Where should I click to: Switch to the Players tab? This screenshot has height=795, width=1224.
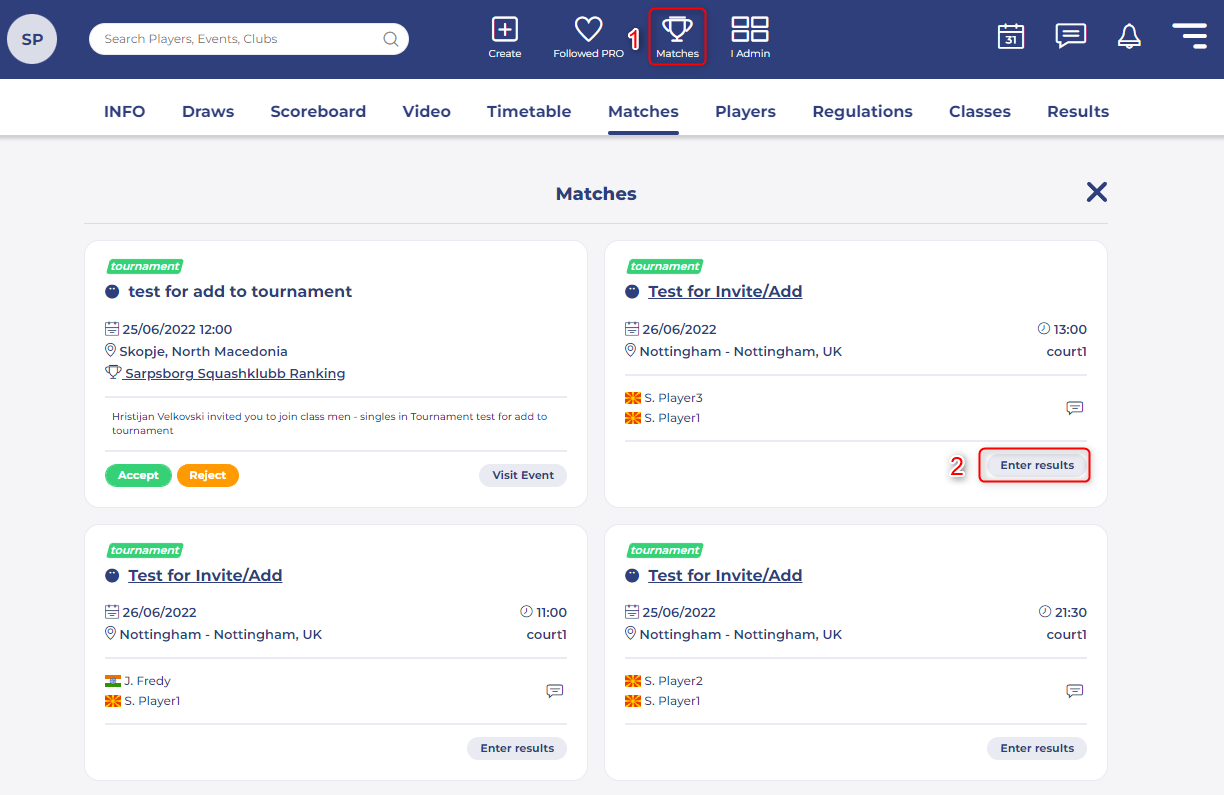tap(745, 112)
